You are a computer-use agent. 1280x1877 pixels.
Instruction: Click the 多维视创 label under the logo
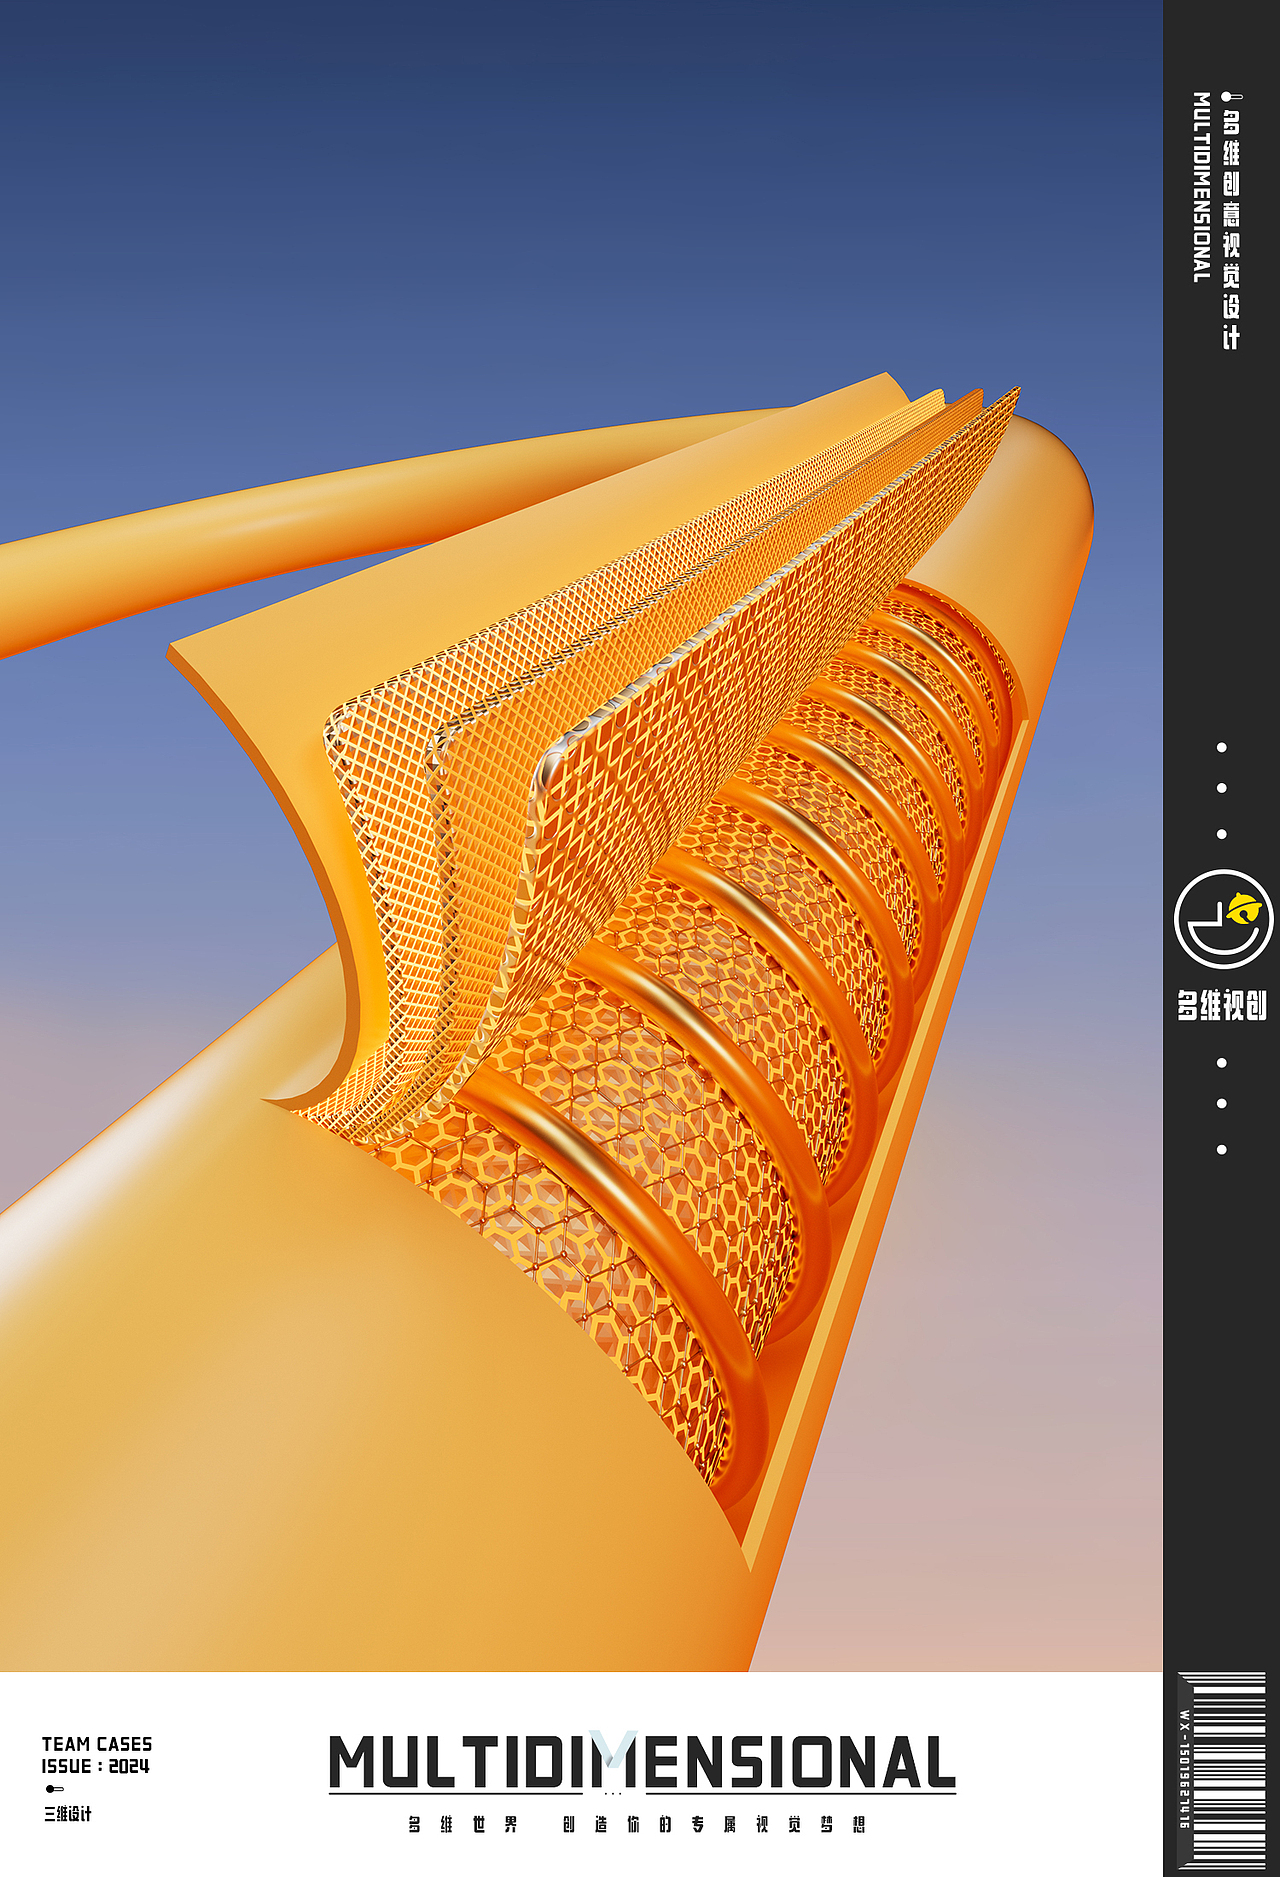1222,1004
